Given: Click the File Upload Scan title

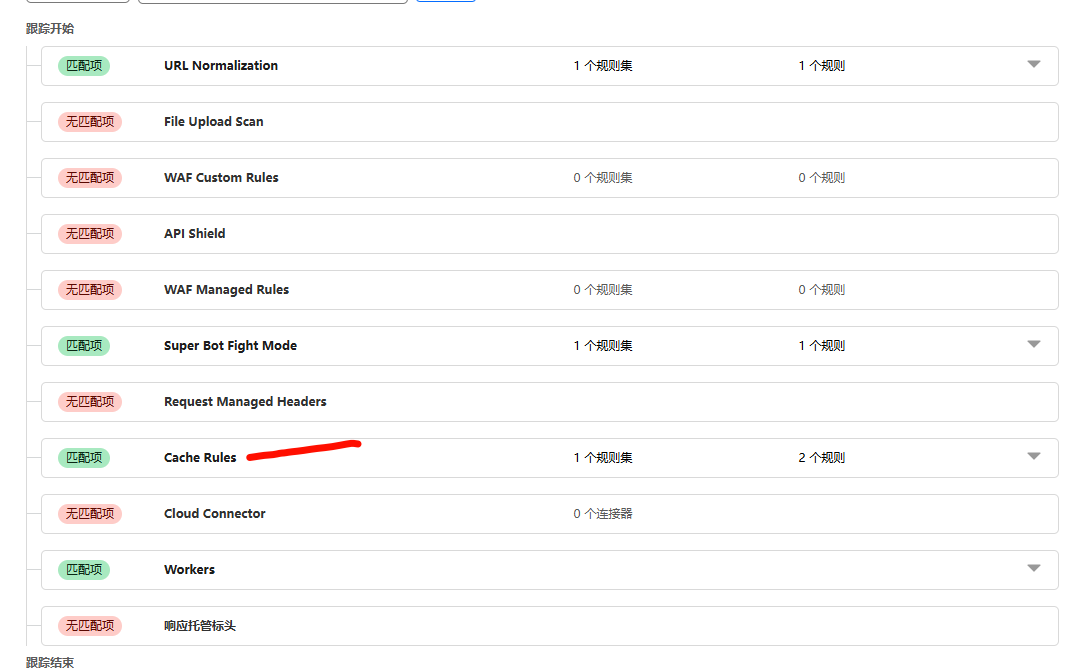Looking at the screenshot, I should point(214,122).
